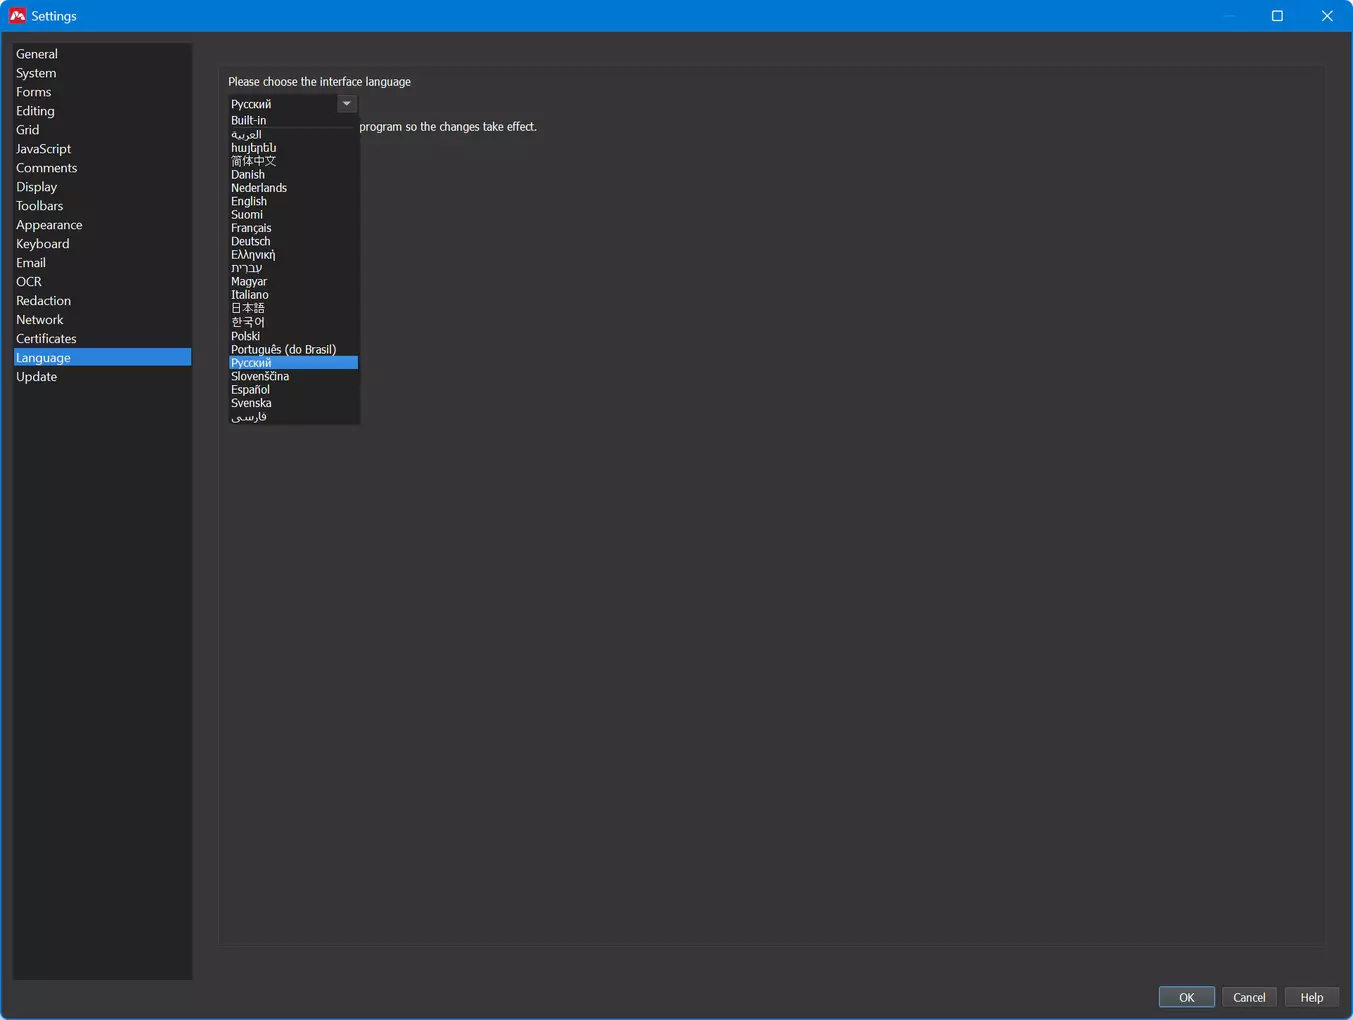Viewport: 1353px width, 1020px height.
Task: Click the Settings app icon in title bar
Action: (x=17, y=16)
